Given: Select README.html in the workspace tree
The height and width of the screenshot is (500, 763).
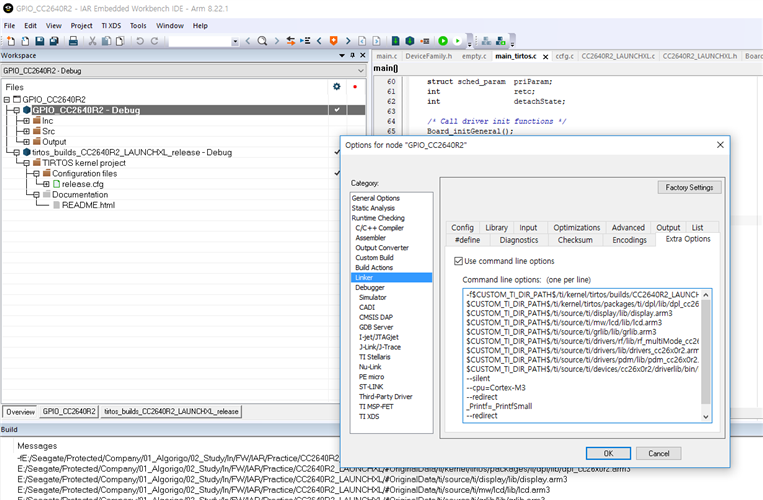Looking at the screenshot, I should (x=88, y=205).
